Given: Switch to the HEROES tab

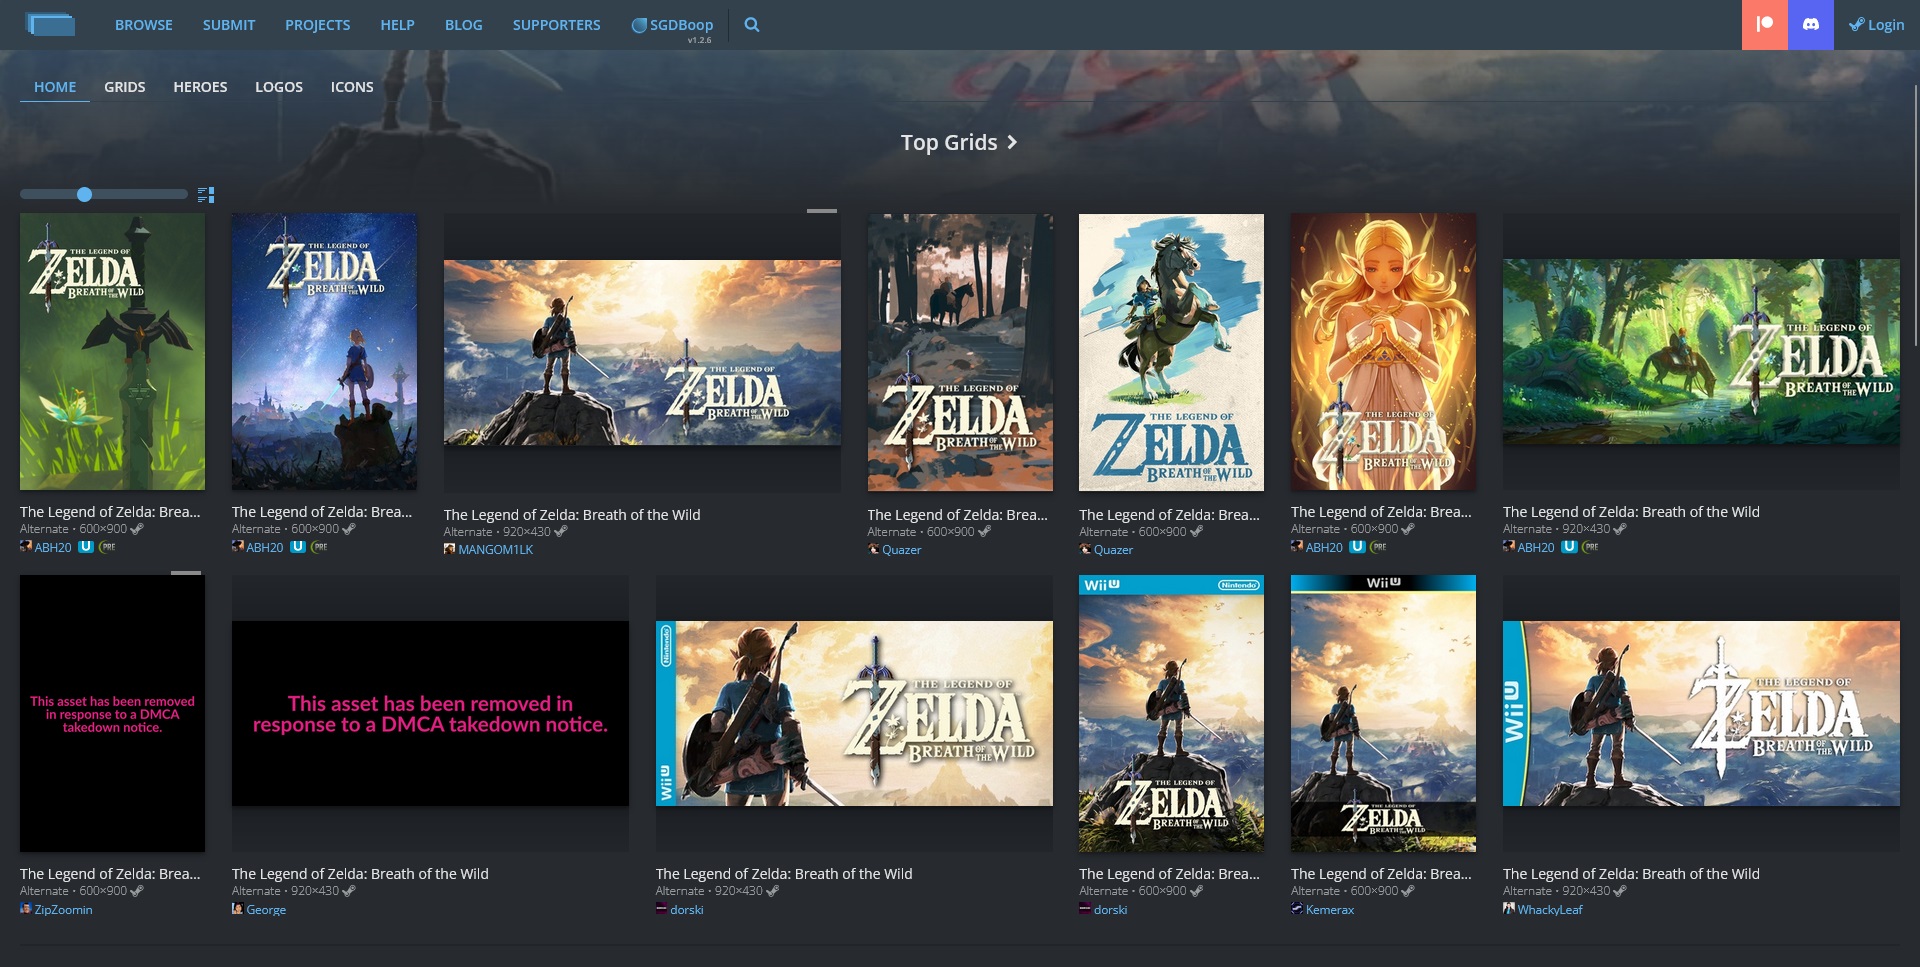Looking at the screenshot, I should [x=200, y=87].
